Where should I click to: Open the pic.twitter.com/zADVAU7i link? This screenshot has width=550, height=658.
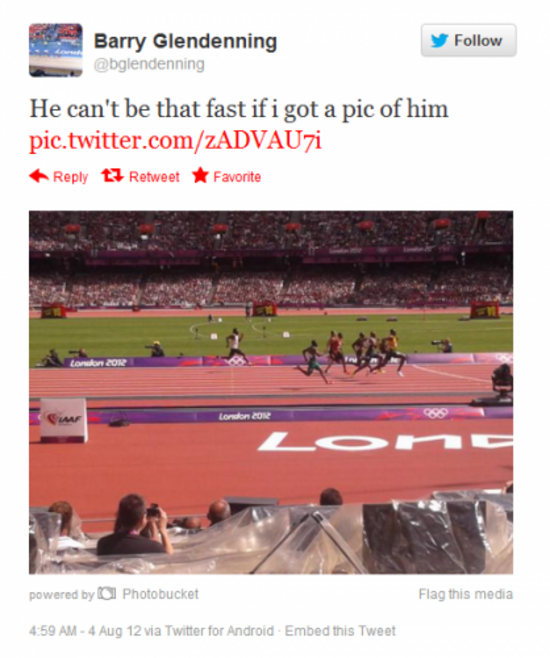[x=175, y=140]
